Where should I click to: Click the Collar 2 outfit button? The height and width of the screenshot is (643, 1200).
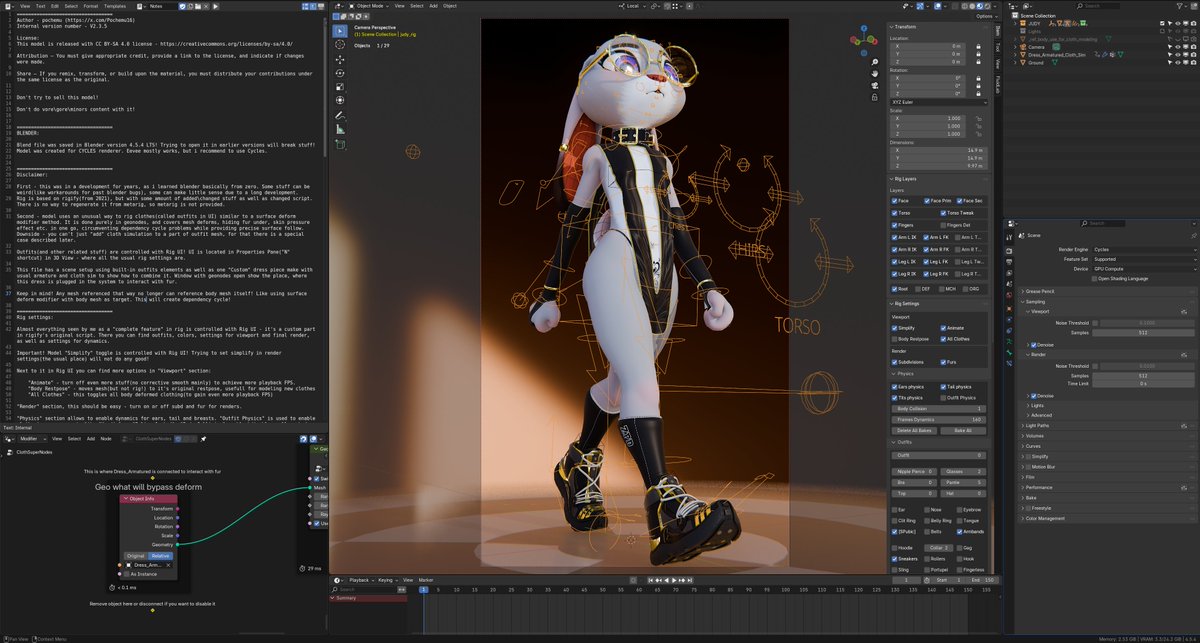939,548
